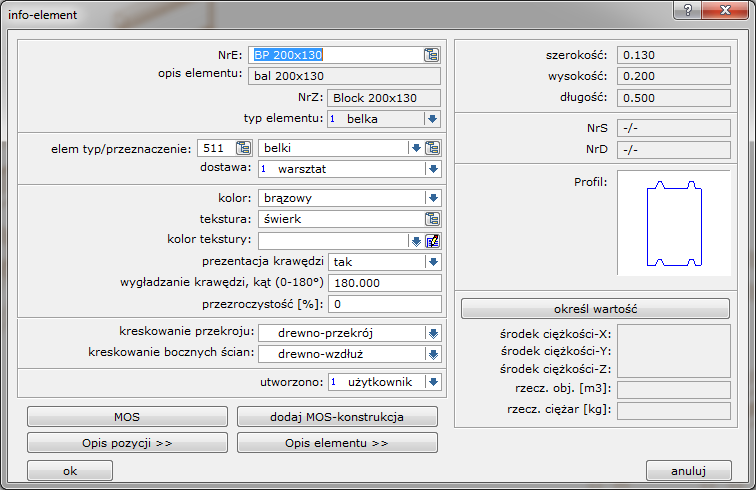Viewport: 756px width, 490px height.
Task: Open the browse icon right of belki dropdown
Action: pos(432,148)
